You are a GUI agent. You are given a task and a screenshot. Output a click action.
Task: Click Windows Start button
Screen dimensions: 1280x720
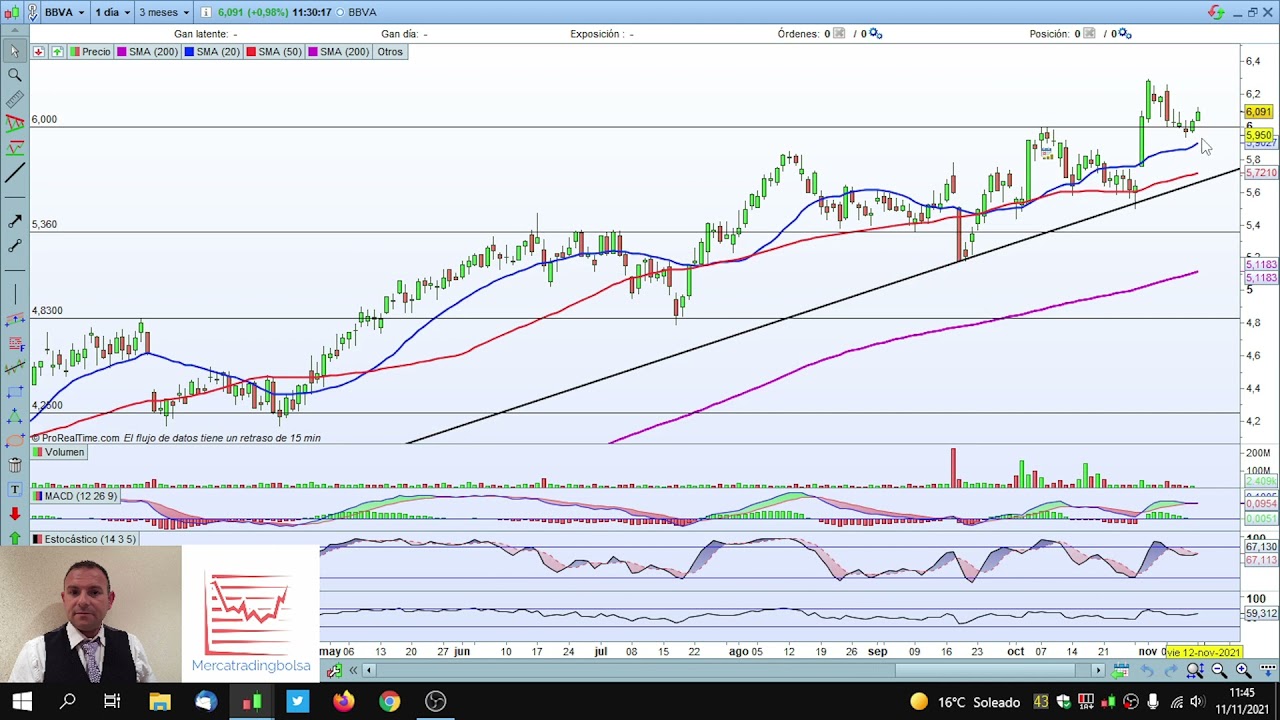[22, 701]
